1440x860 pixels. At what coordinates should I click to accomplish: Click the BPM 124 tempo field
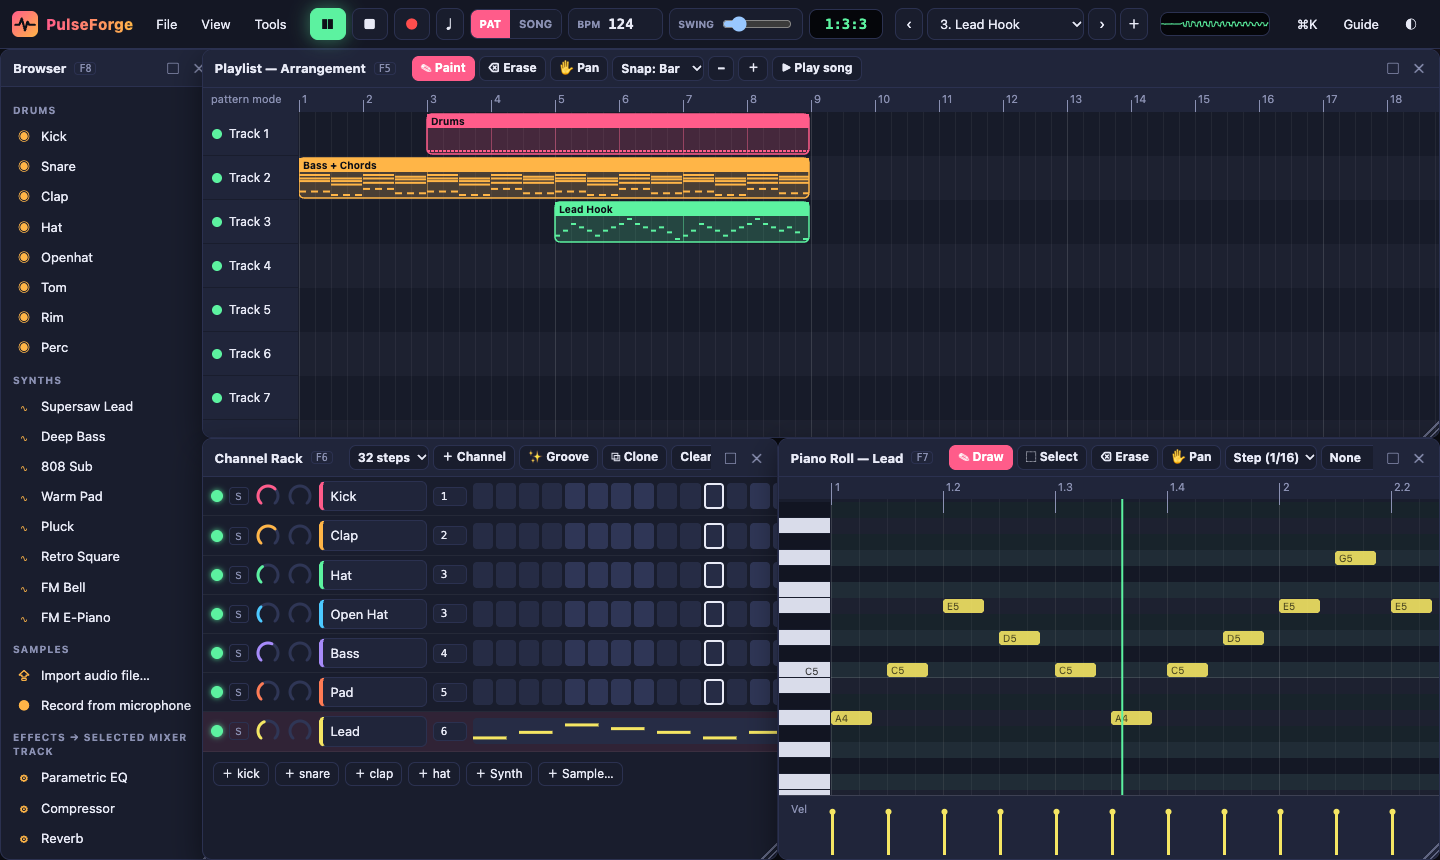(615, 24)
